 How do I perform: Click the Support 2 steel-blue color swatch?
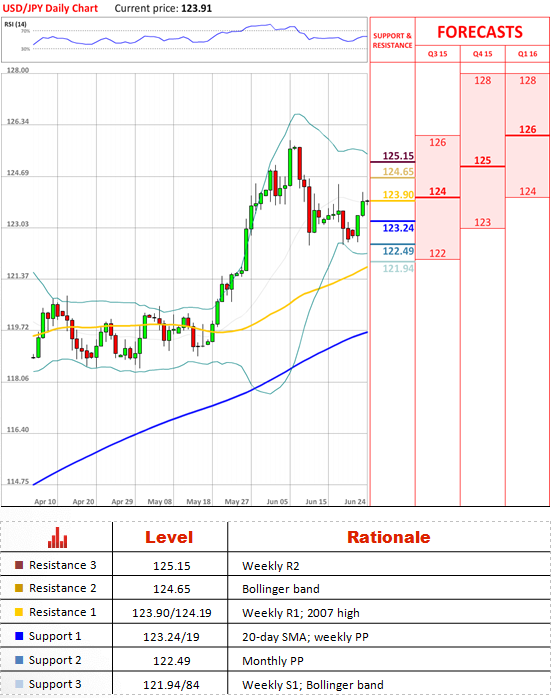click(x=19, y=660)
